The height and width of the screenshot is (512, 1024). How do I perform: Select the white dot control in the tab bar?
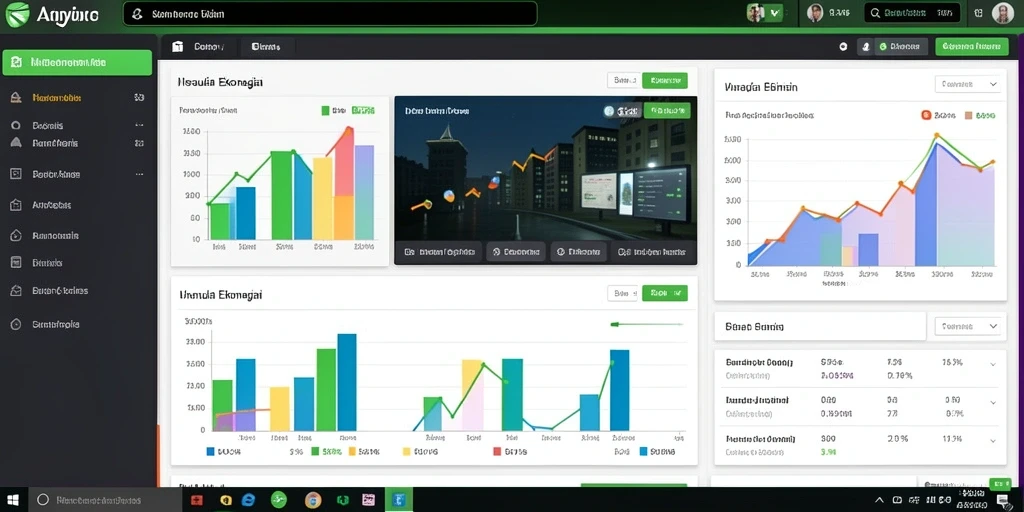tap(843, 47)
